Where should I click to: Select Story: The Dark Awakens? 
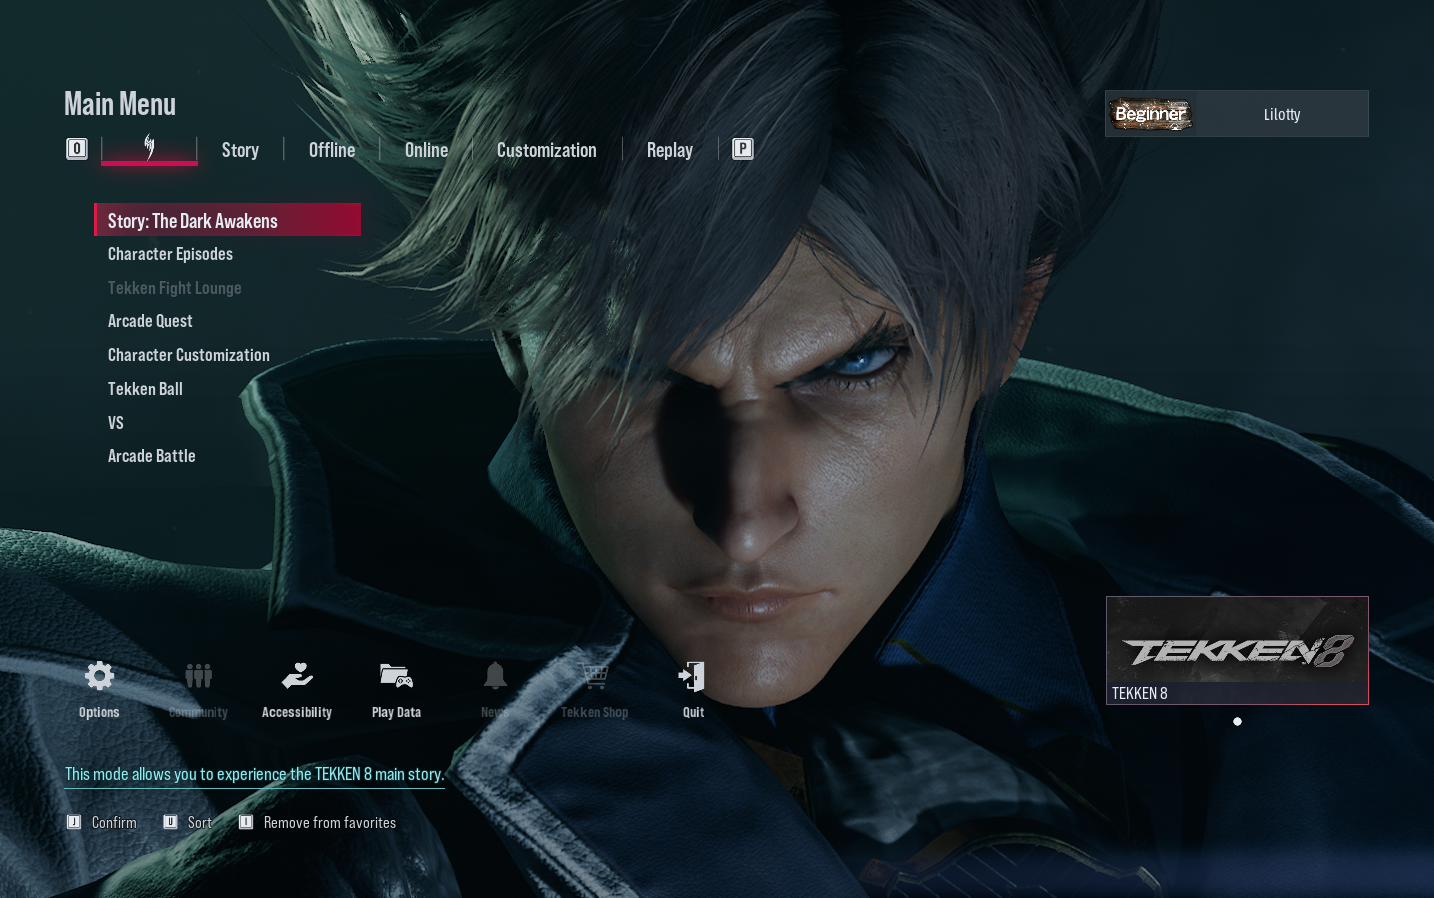click(228, 220)
